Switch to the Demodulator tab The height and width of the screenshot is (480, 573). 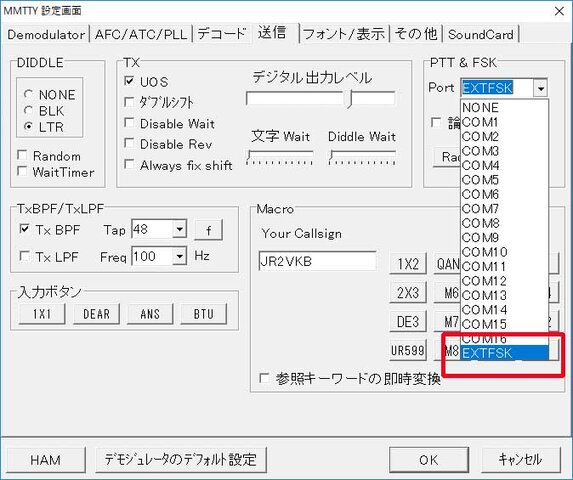point(46,35)
